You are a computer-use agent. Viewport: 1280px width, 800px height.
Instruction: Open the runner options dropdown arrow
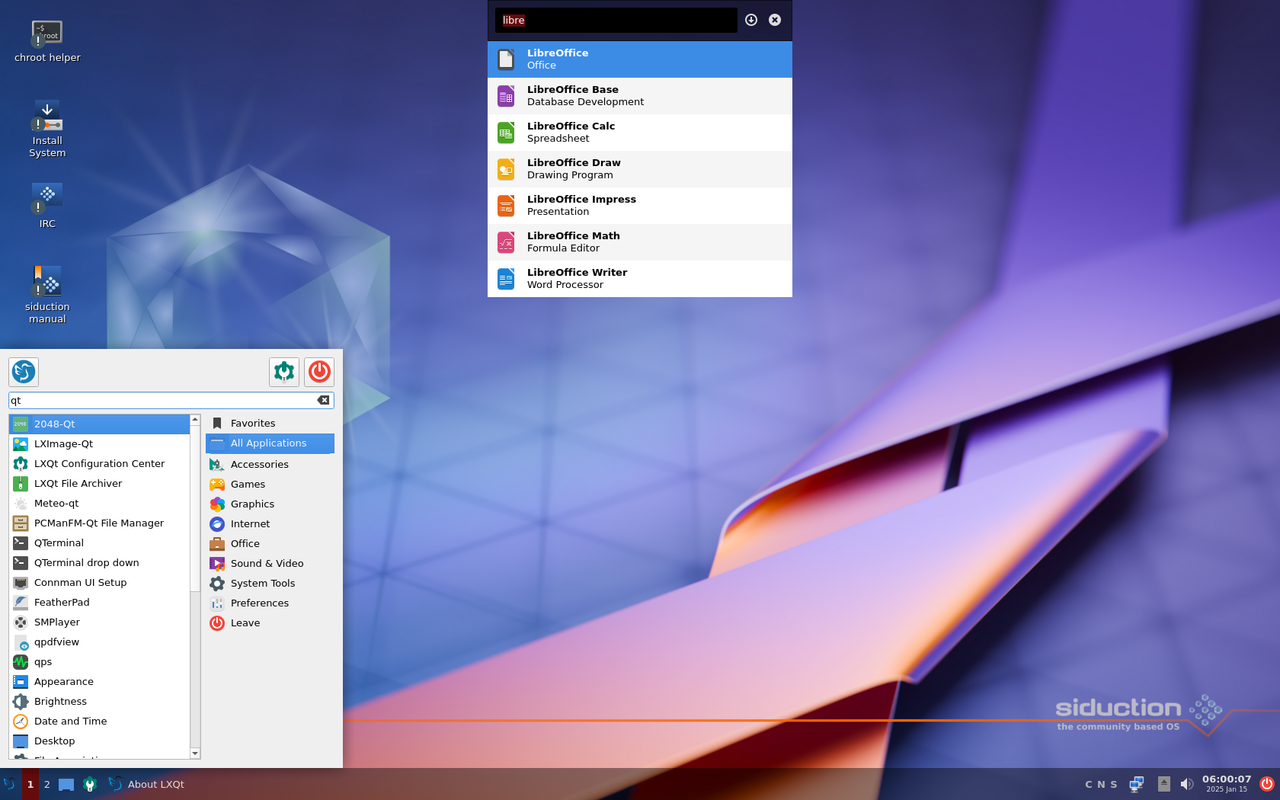point(751,20)
